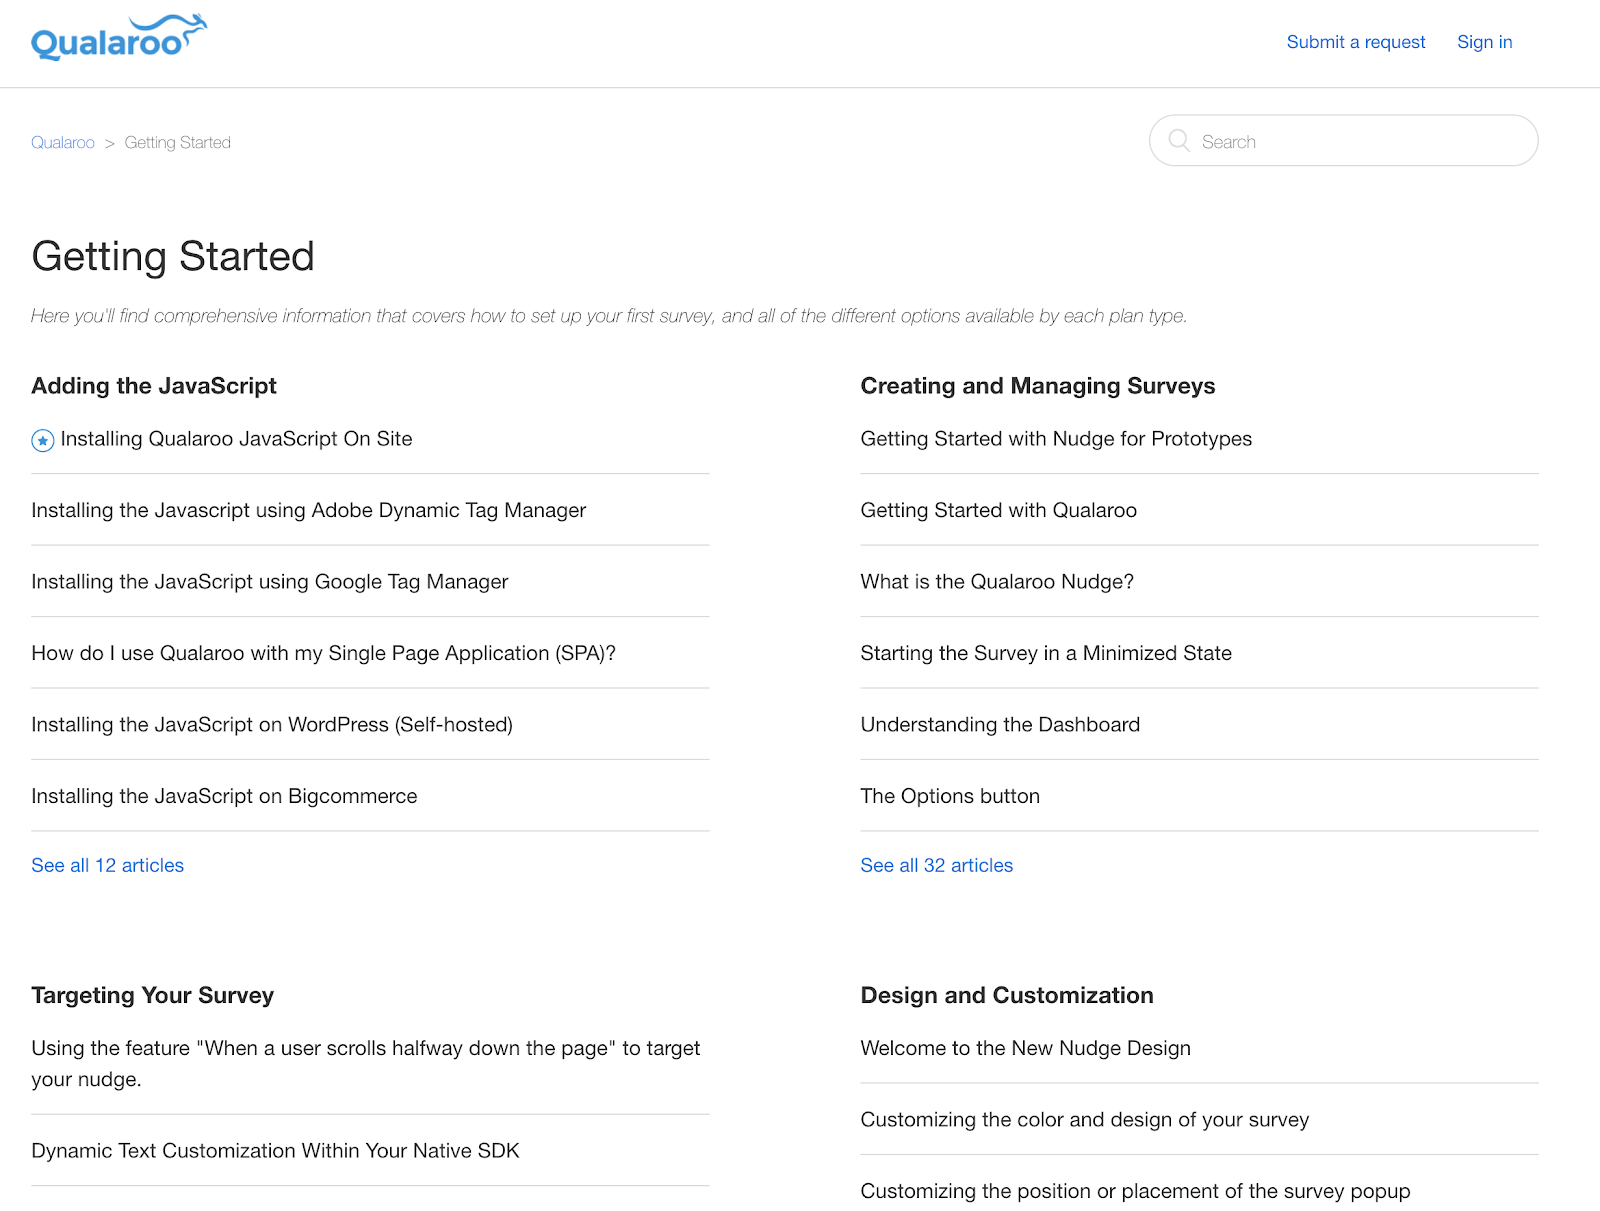Viewport: 1600px width, 1211px height.
Task: Open What is the Qualaroo Nudge article
Action: (x=997, y=582)
